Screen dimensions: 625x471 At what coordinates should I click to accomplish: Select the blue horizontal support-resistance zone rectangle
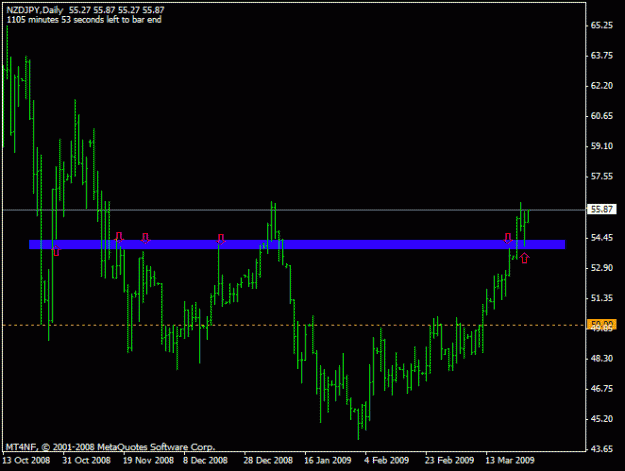pos(297,244)
